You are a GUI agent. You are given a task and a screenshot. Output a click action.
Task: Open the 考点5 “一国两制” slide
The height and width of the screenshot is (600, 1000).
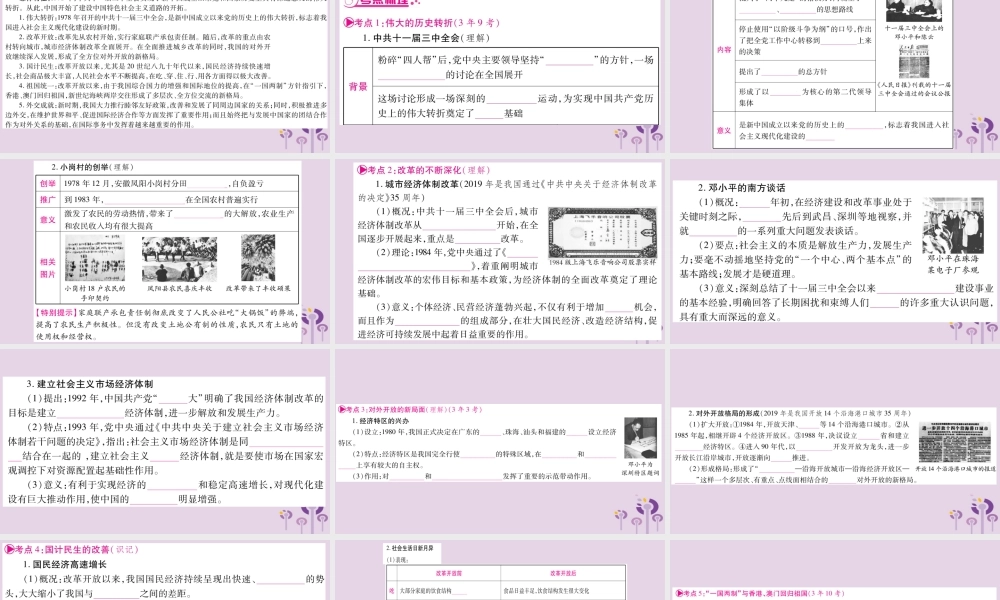[x=835, y=570]
